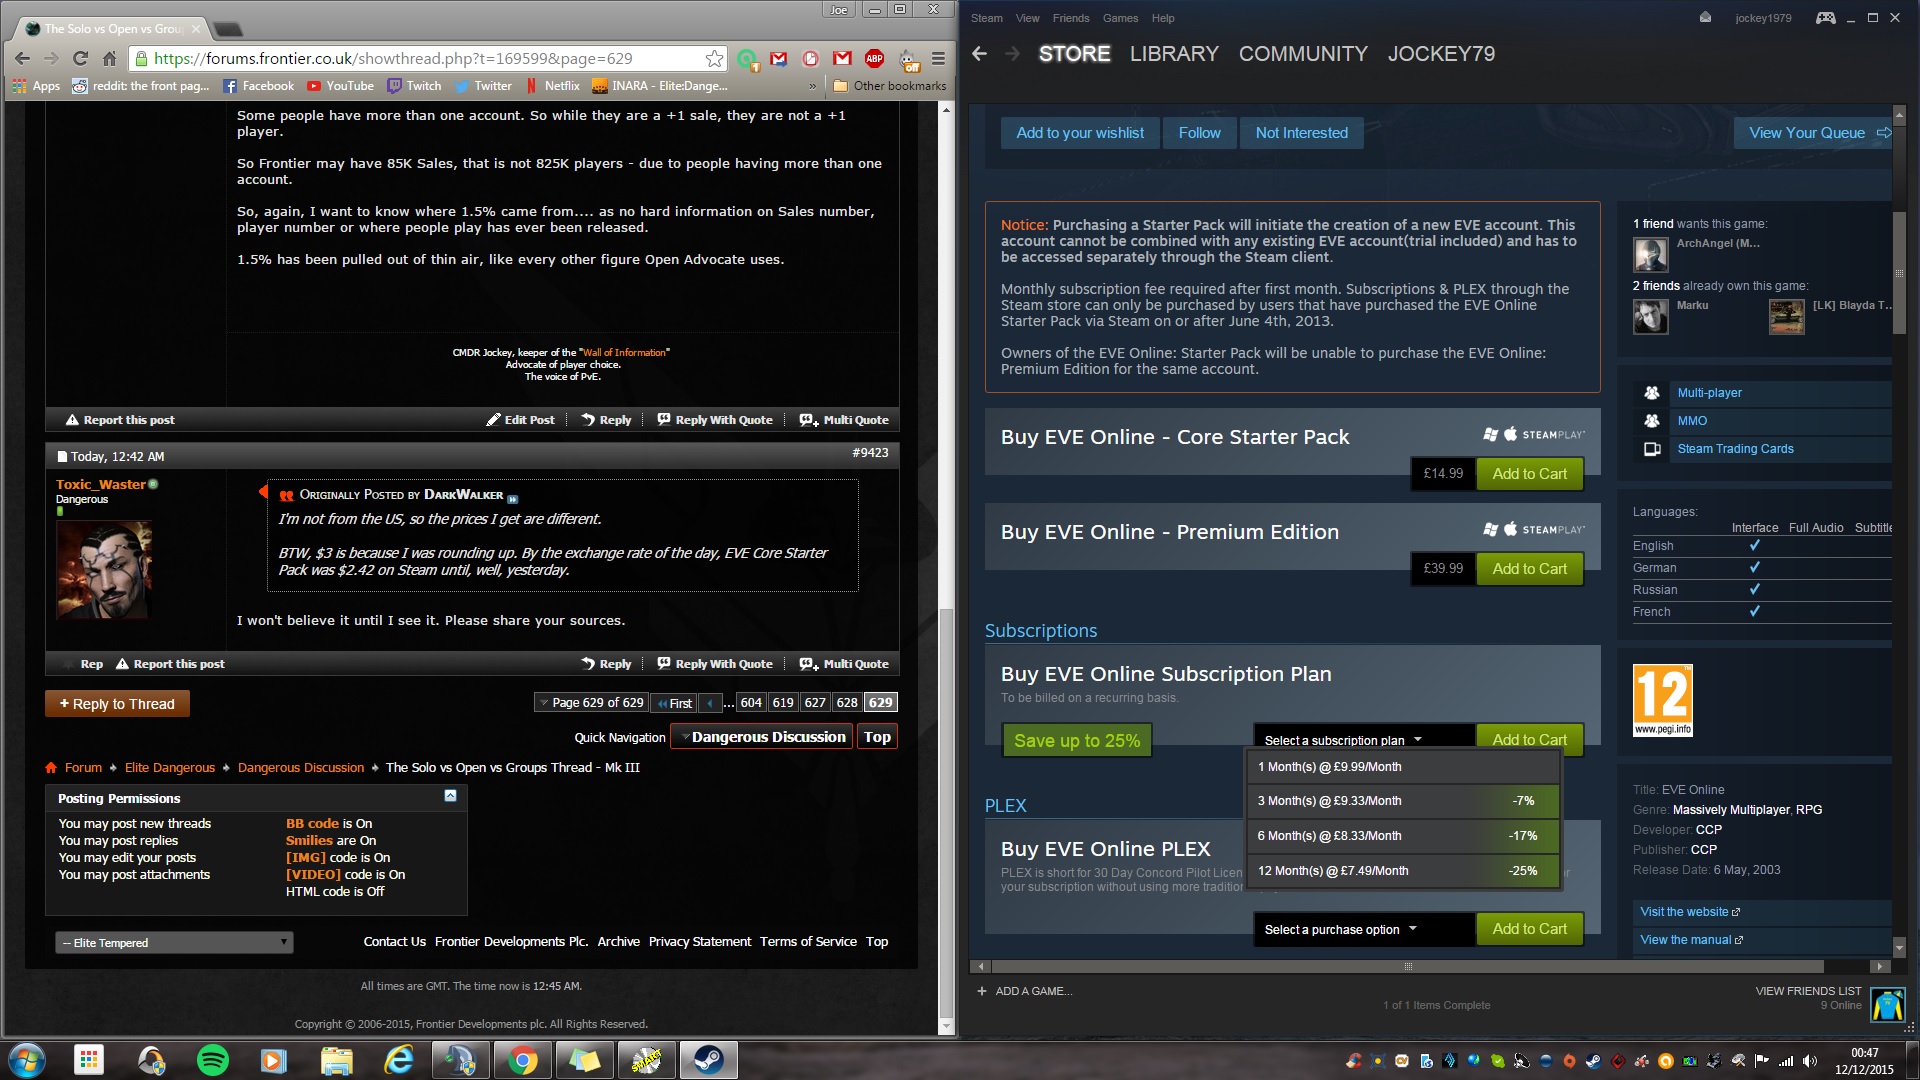Switch to Steam COMMUNITY tab
The width and height of the screenshot is (1920, 1080).
1303,54
